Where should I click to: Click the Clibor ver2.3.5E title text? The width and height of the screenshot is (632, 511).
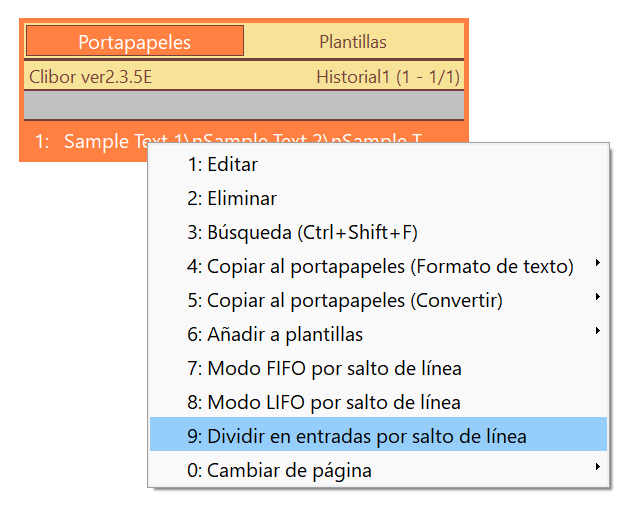tap(90, 77)
